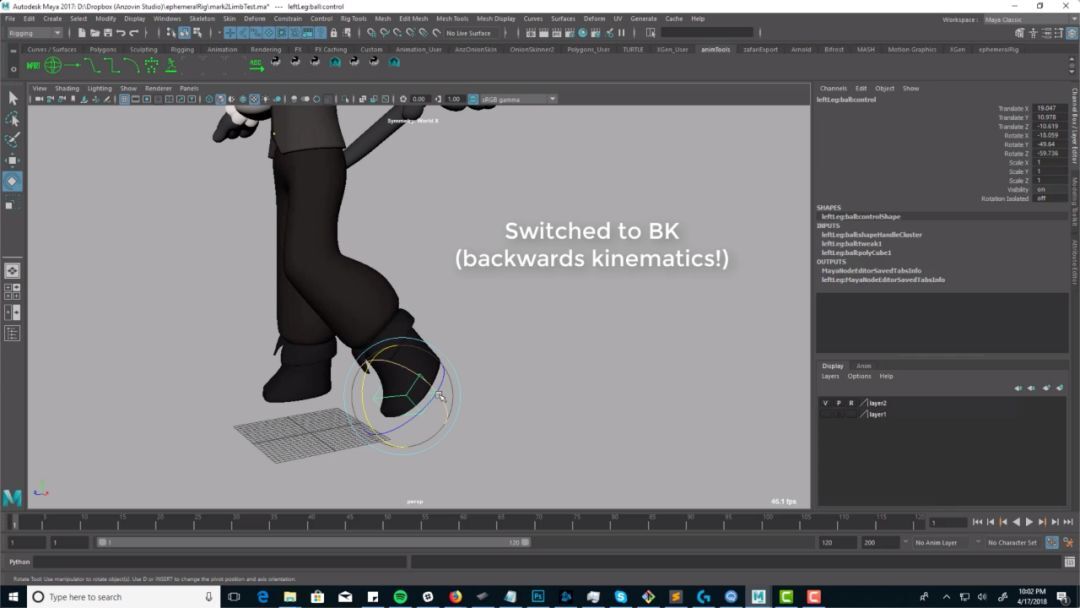Click the Translate X value field
The height and width of the screenshot is (608, 1080).
(1047, 108)
